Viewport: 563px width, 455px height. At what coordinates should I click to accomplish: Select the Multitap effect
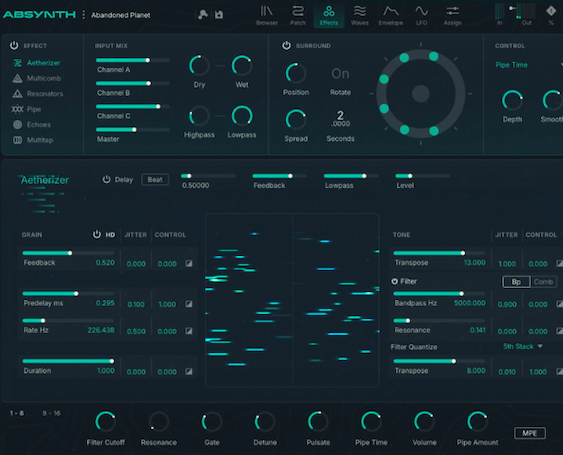tap(33, 140)
